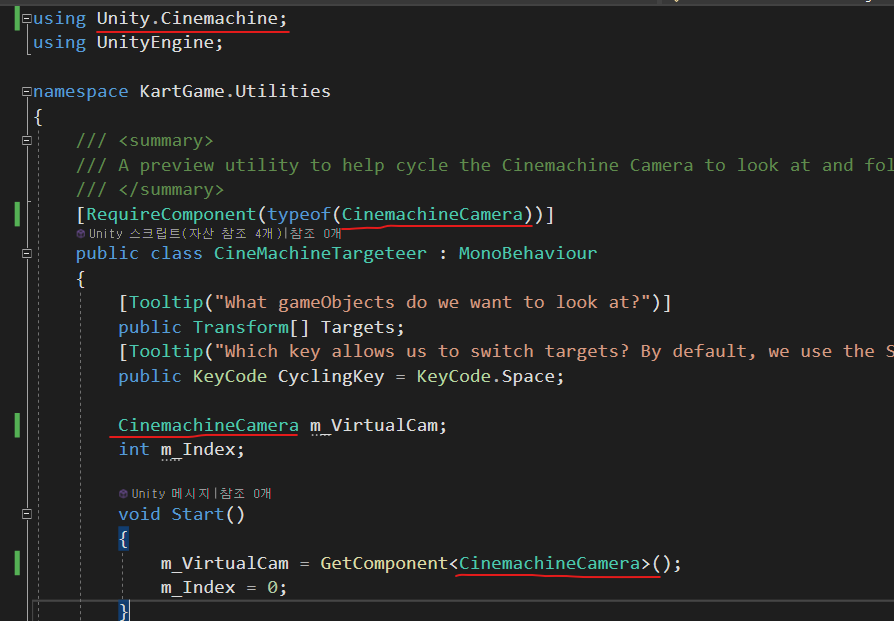Collapse the Start method block
894x621 pixels.
point(26,514)
